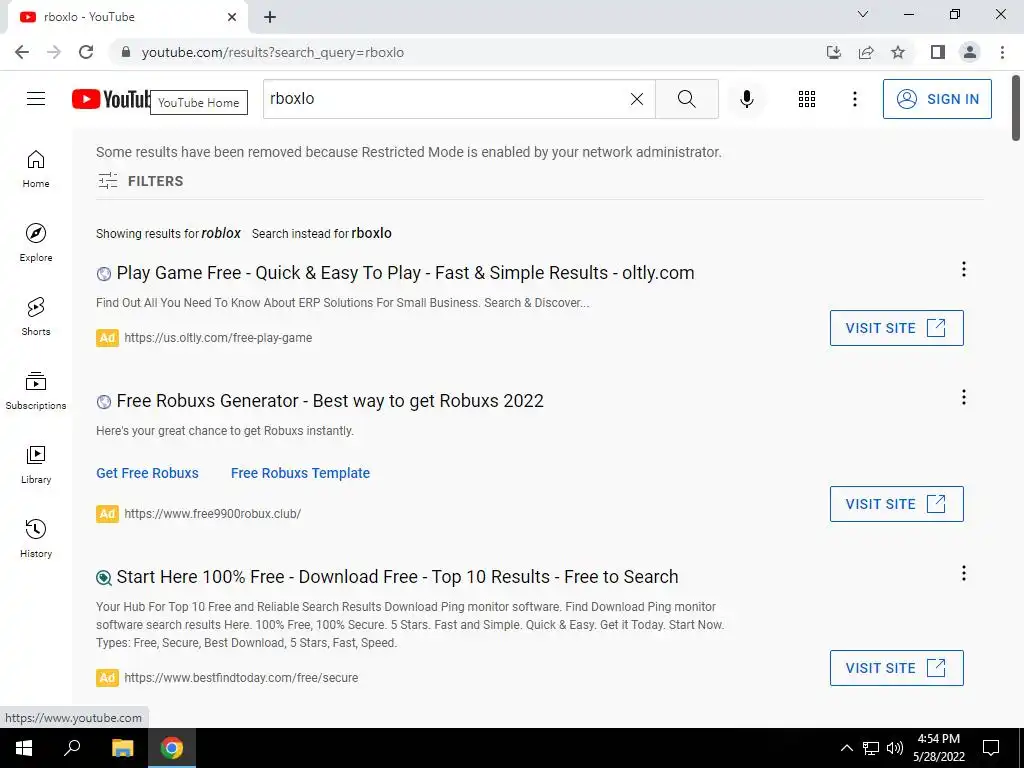Open Shorts in the sidebar
Viewport: 1024px width, 768px height.
pos(36,317)
